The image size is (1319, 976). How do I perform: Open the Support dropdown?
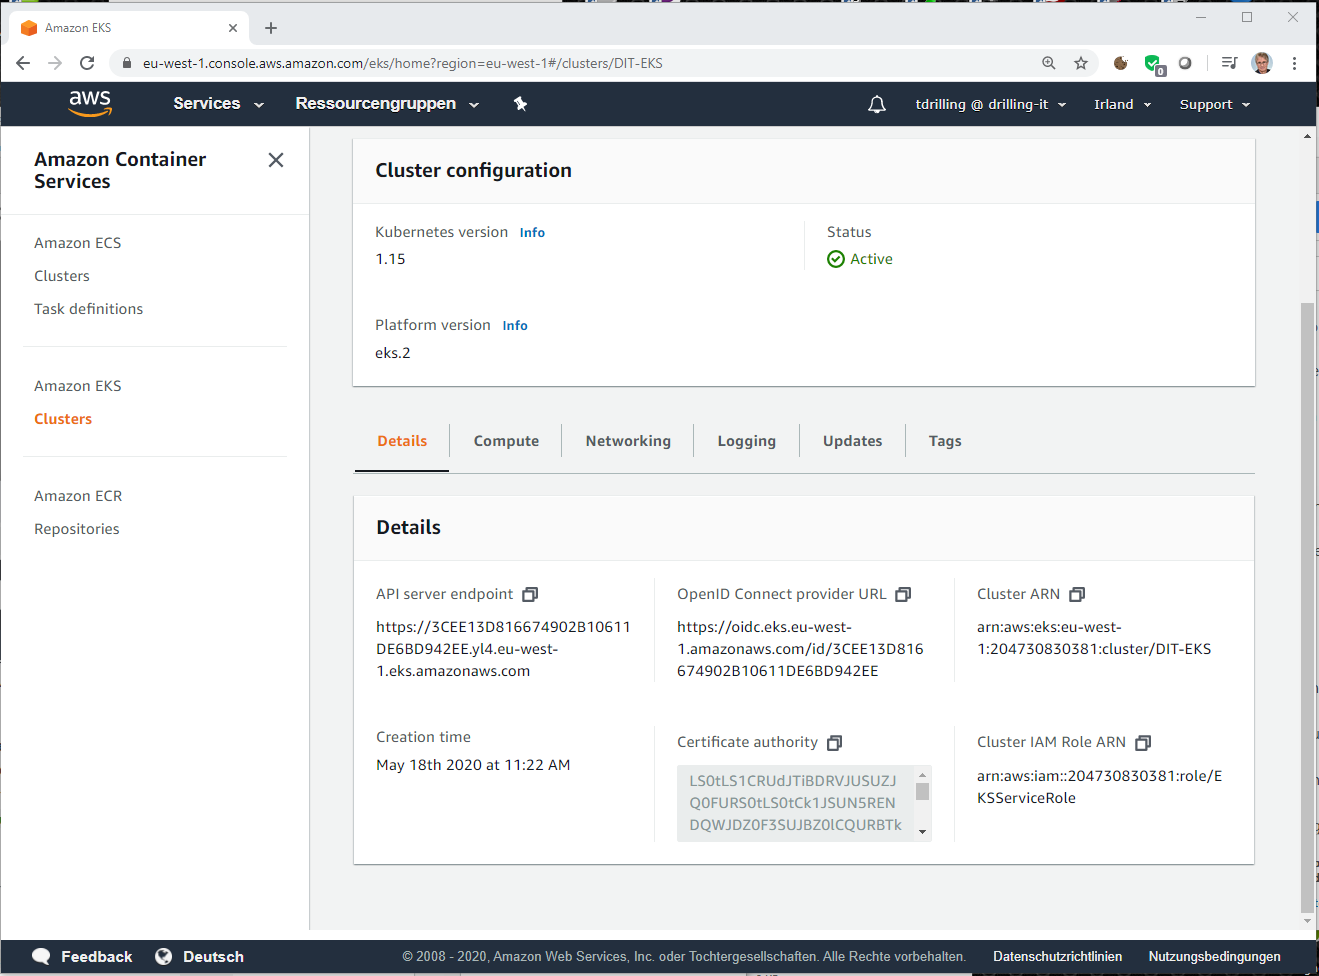click(x=1215, y=104)
